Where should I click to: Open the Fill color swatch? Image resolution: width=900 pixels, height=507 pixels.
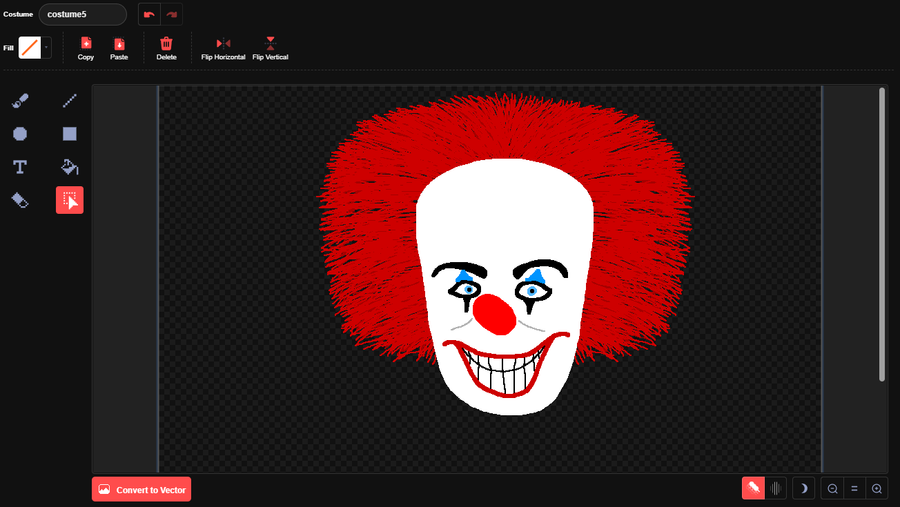(30, 48)
